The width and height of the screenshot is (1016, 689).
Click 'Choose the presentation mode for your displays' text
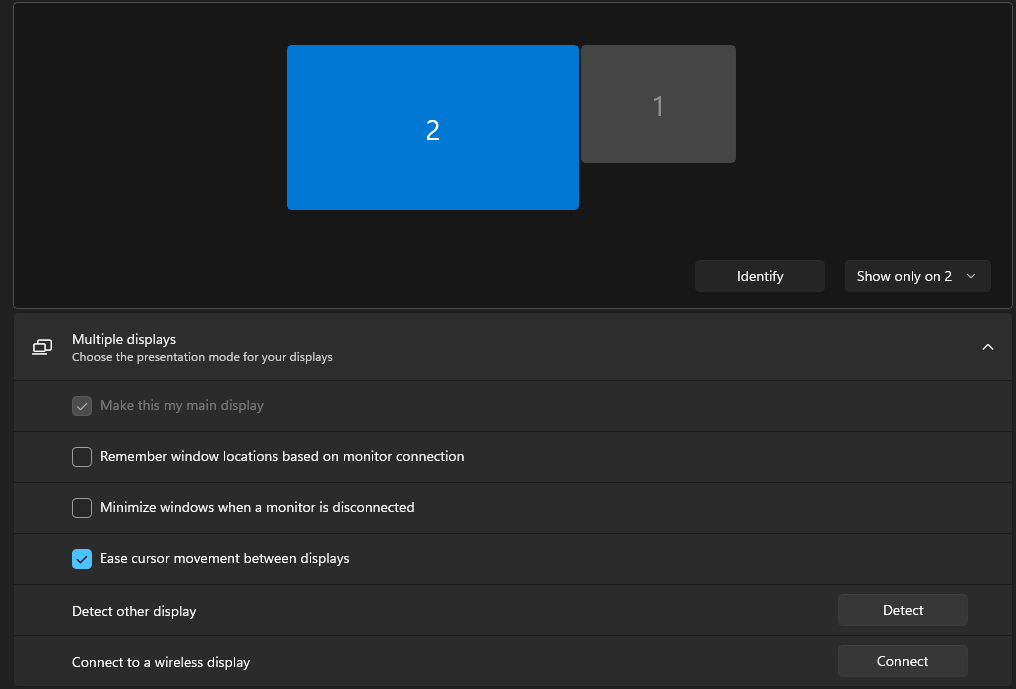pyautogui.click(x=202, y=357)
